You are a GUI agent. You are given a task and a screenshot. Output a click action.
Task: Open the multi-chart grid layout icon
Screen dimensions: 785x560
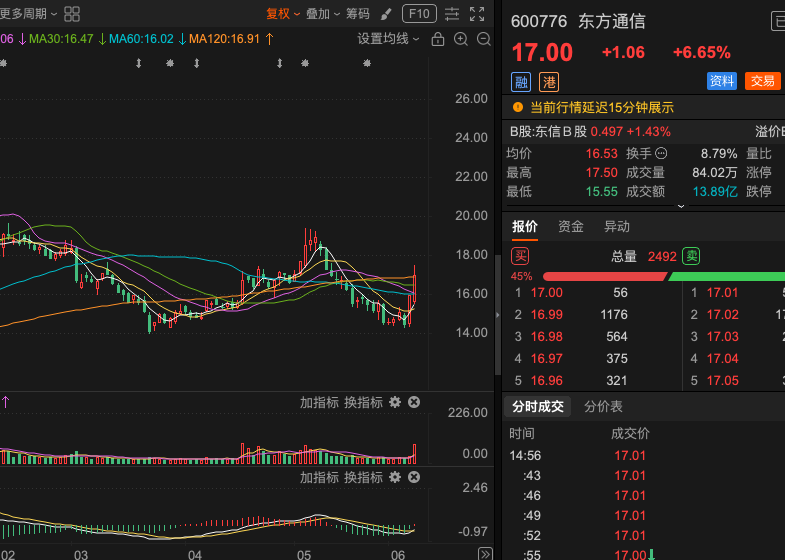(72, 14)
